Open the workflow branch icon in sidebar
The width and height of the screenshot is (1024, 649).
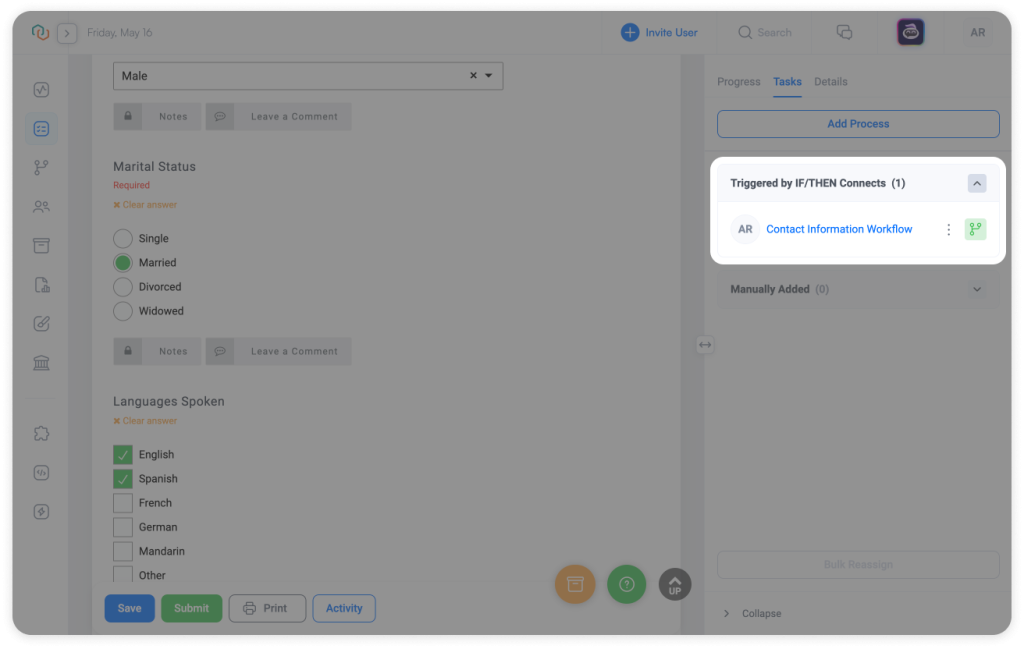coord(41,168)
